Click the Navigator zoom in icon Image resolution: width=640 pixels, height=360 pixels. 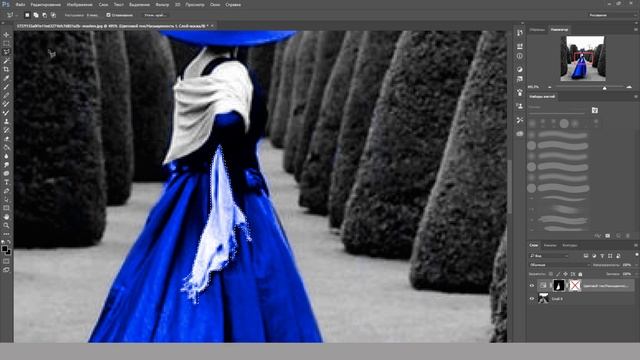(x=629, y=87)
